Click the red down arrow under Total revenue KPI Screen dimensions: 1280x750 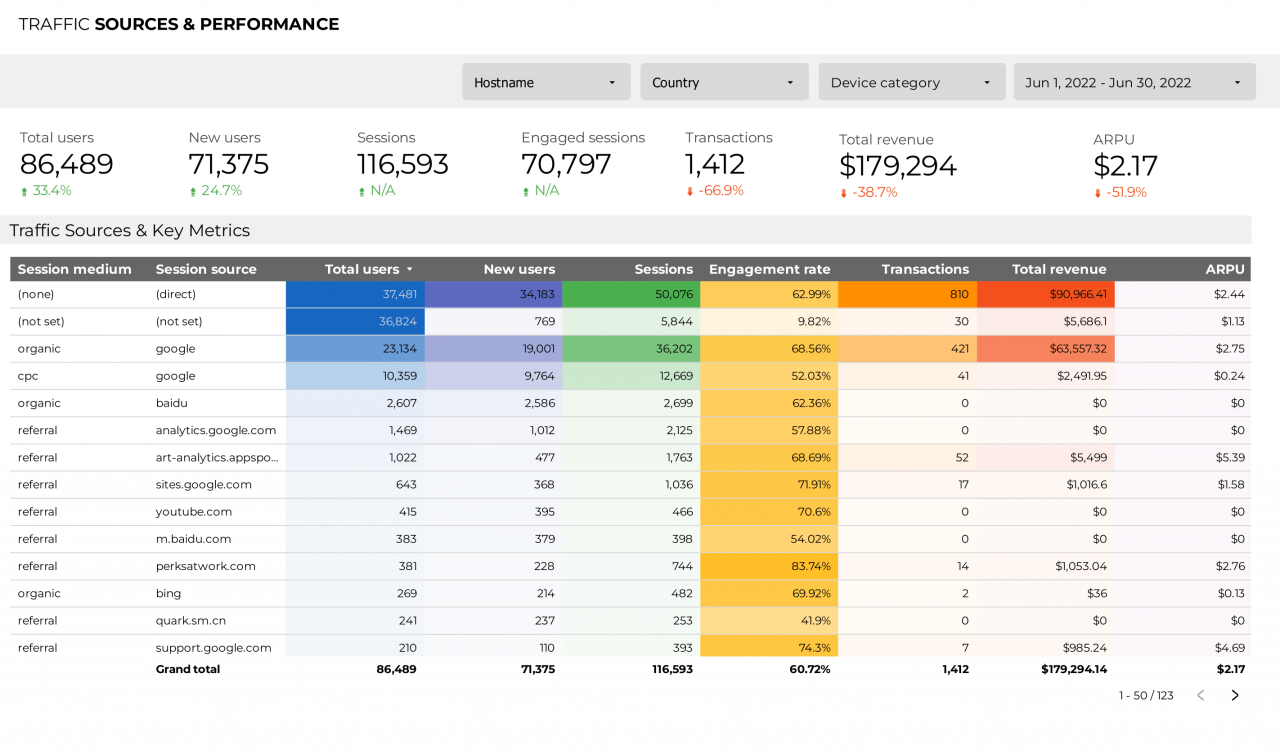[x=845, y=193]
